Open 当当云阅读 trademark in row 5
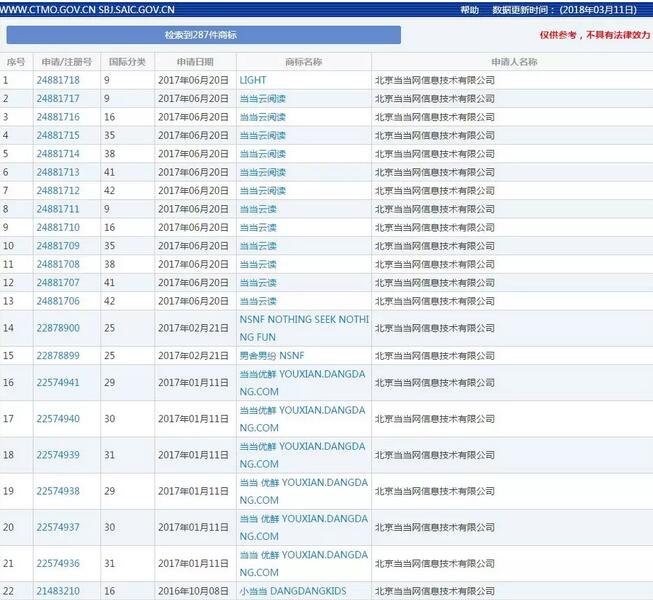This screenshot has width=653, height=600. [262, 154]
